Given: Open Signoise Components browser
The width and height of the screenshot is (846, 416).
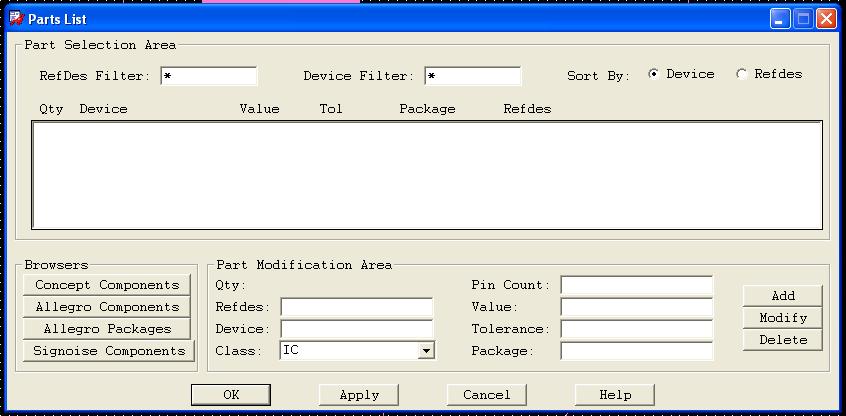Looking at the screenshot, I should point(109,351).
